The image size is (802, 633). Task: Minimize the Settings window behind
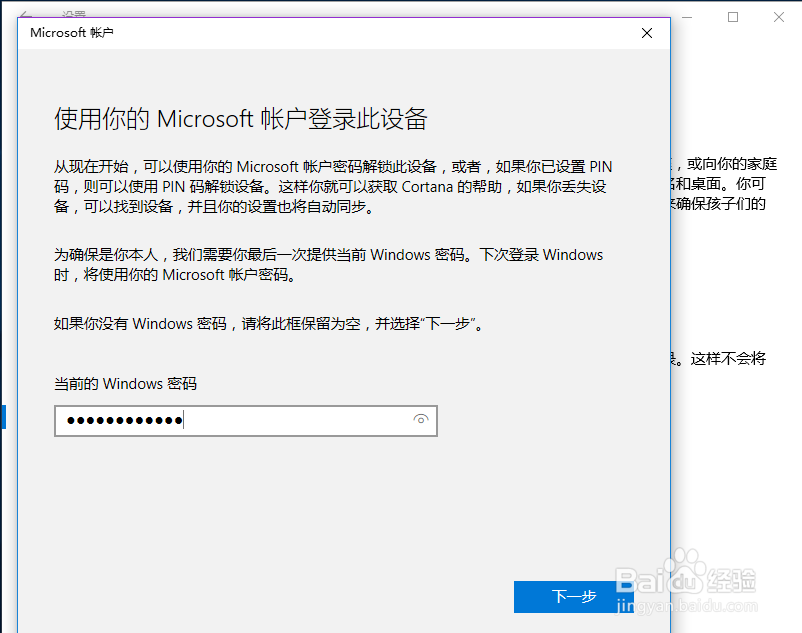pos(687,17)
